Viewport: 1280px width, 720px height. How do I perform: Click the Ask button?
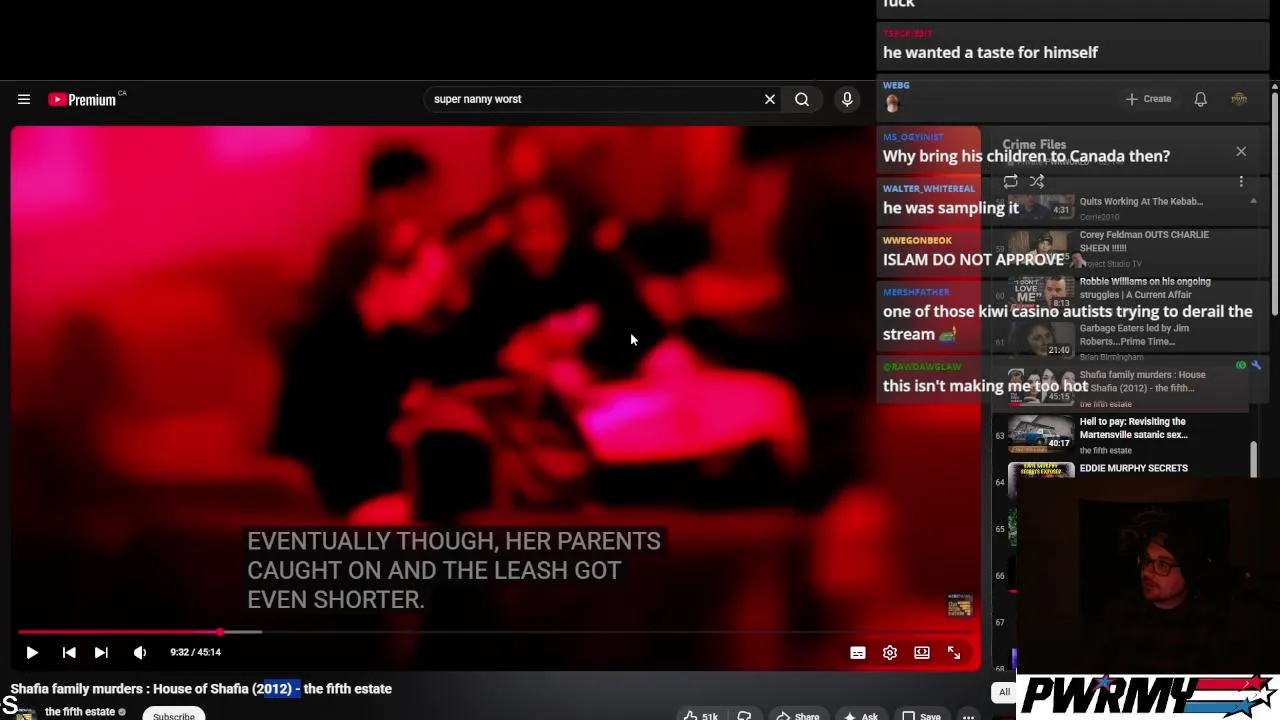tap(860, 715)
